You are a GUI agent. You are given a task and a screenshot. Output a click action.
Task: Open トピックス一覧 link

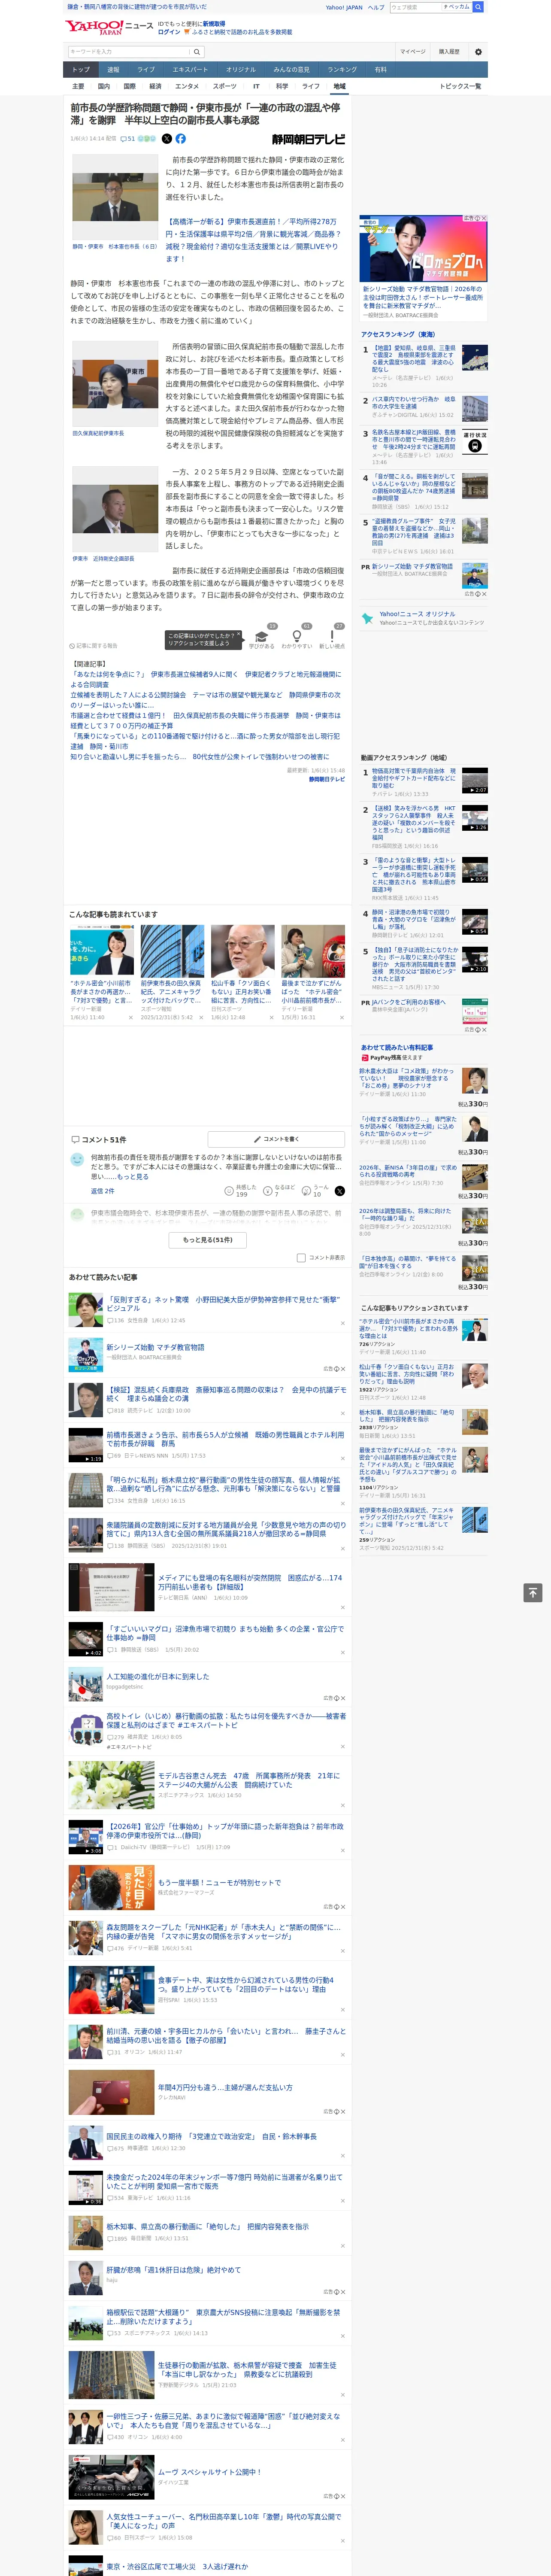[x=460, y=86]
